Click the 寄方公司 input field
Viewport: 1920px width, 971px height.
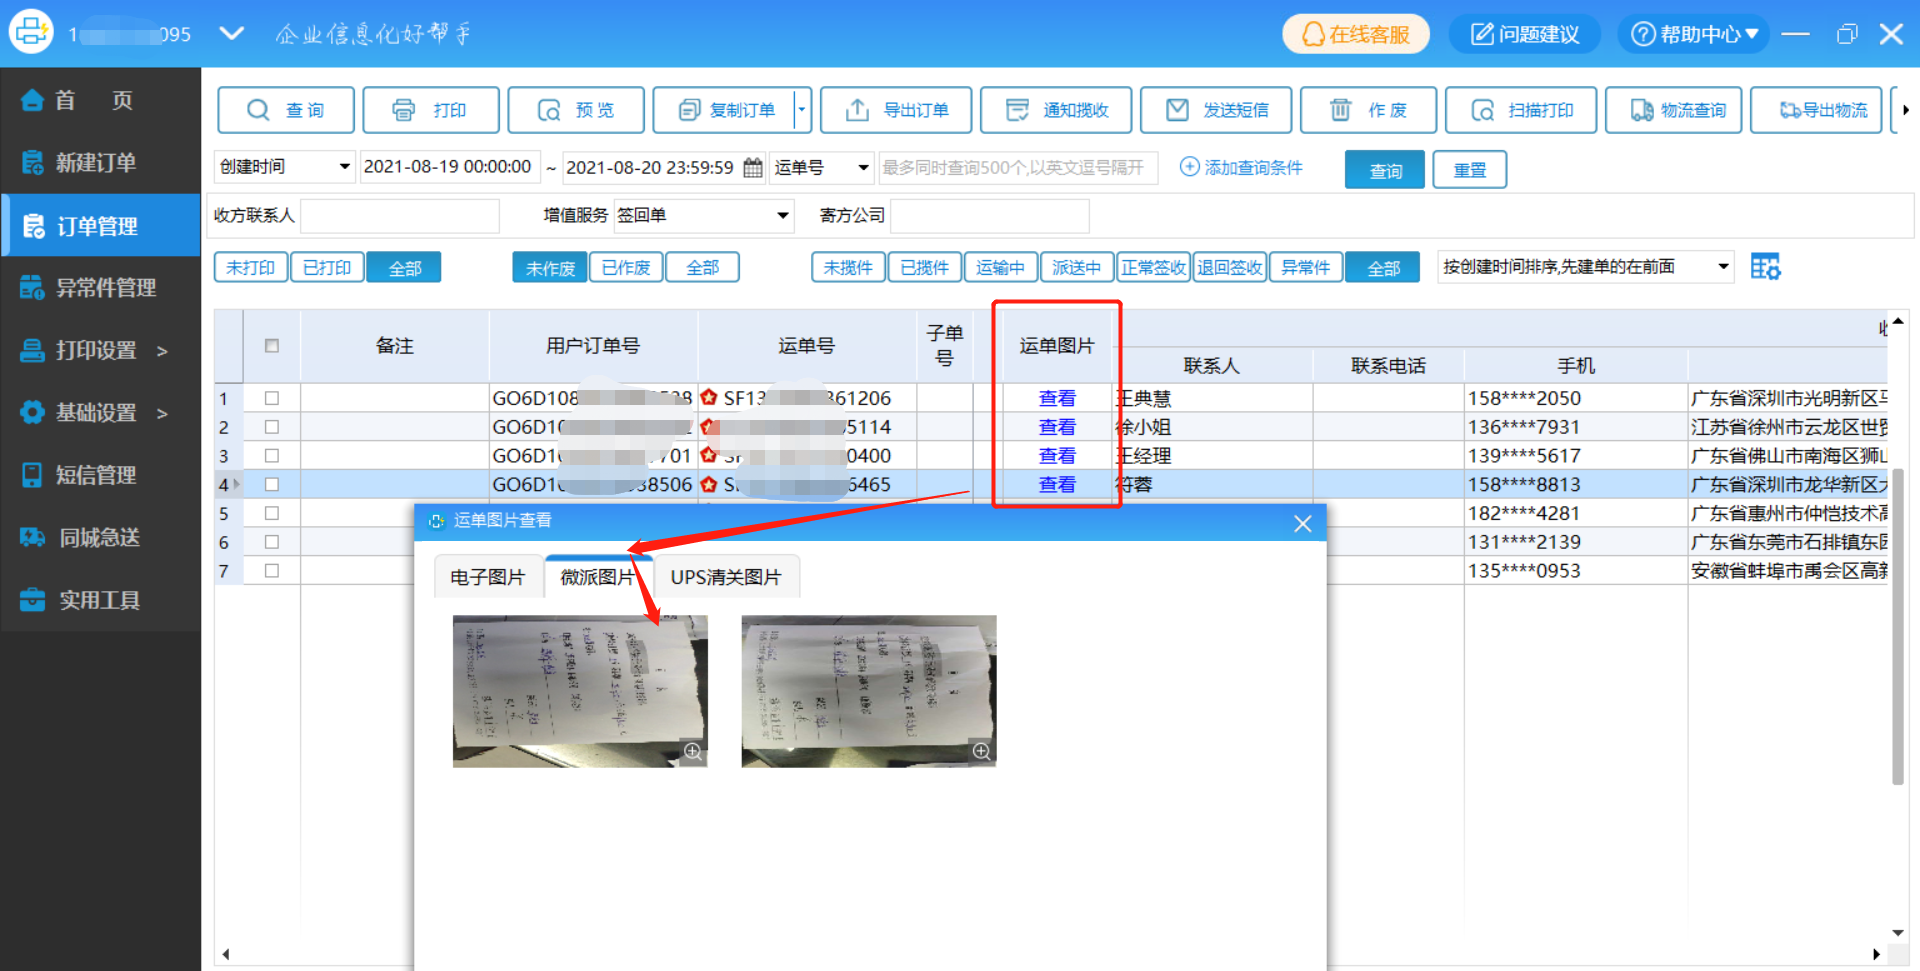[x=989, y=216]
